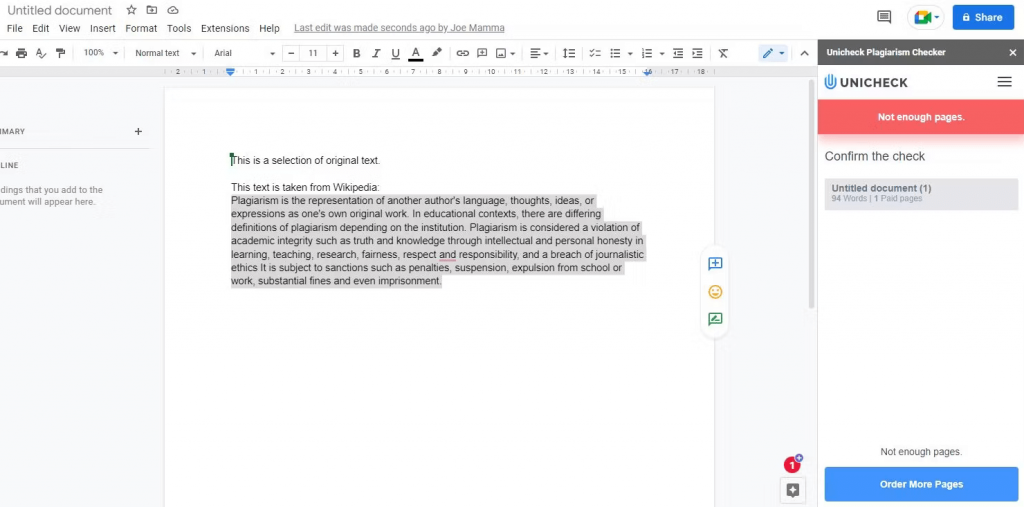Click the clear formatting icon
Viewport: 1024px width, 507px height.
[x=723, y=53]
